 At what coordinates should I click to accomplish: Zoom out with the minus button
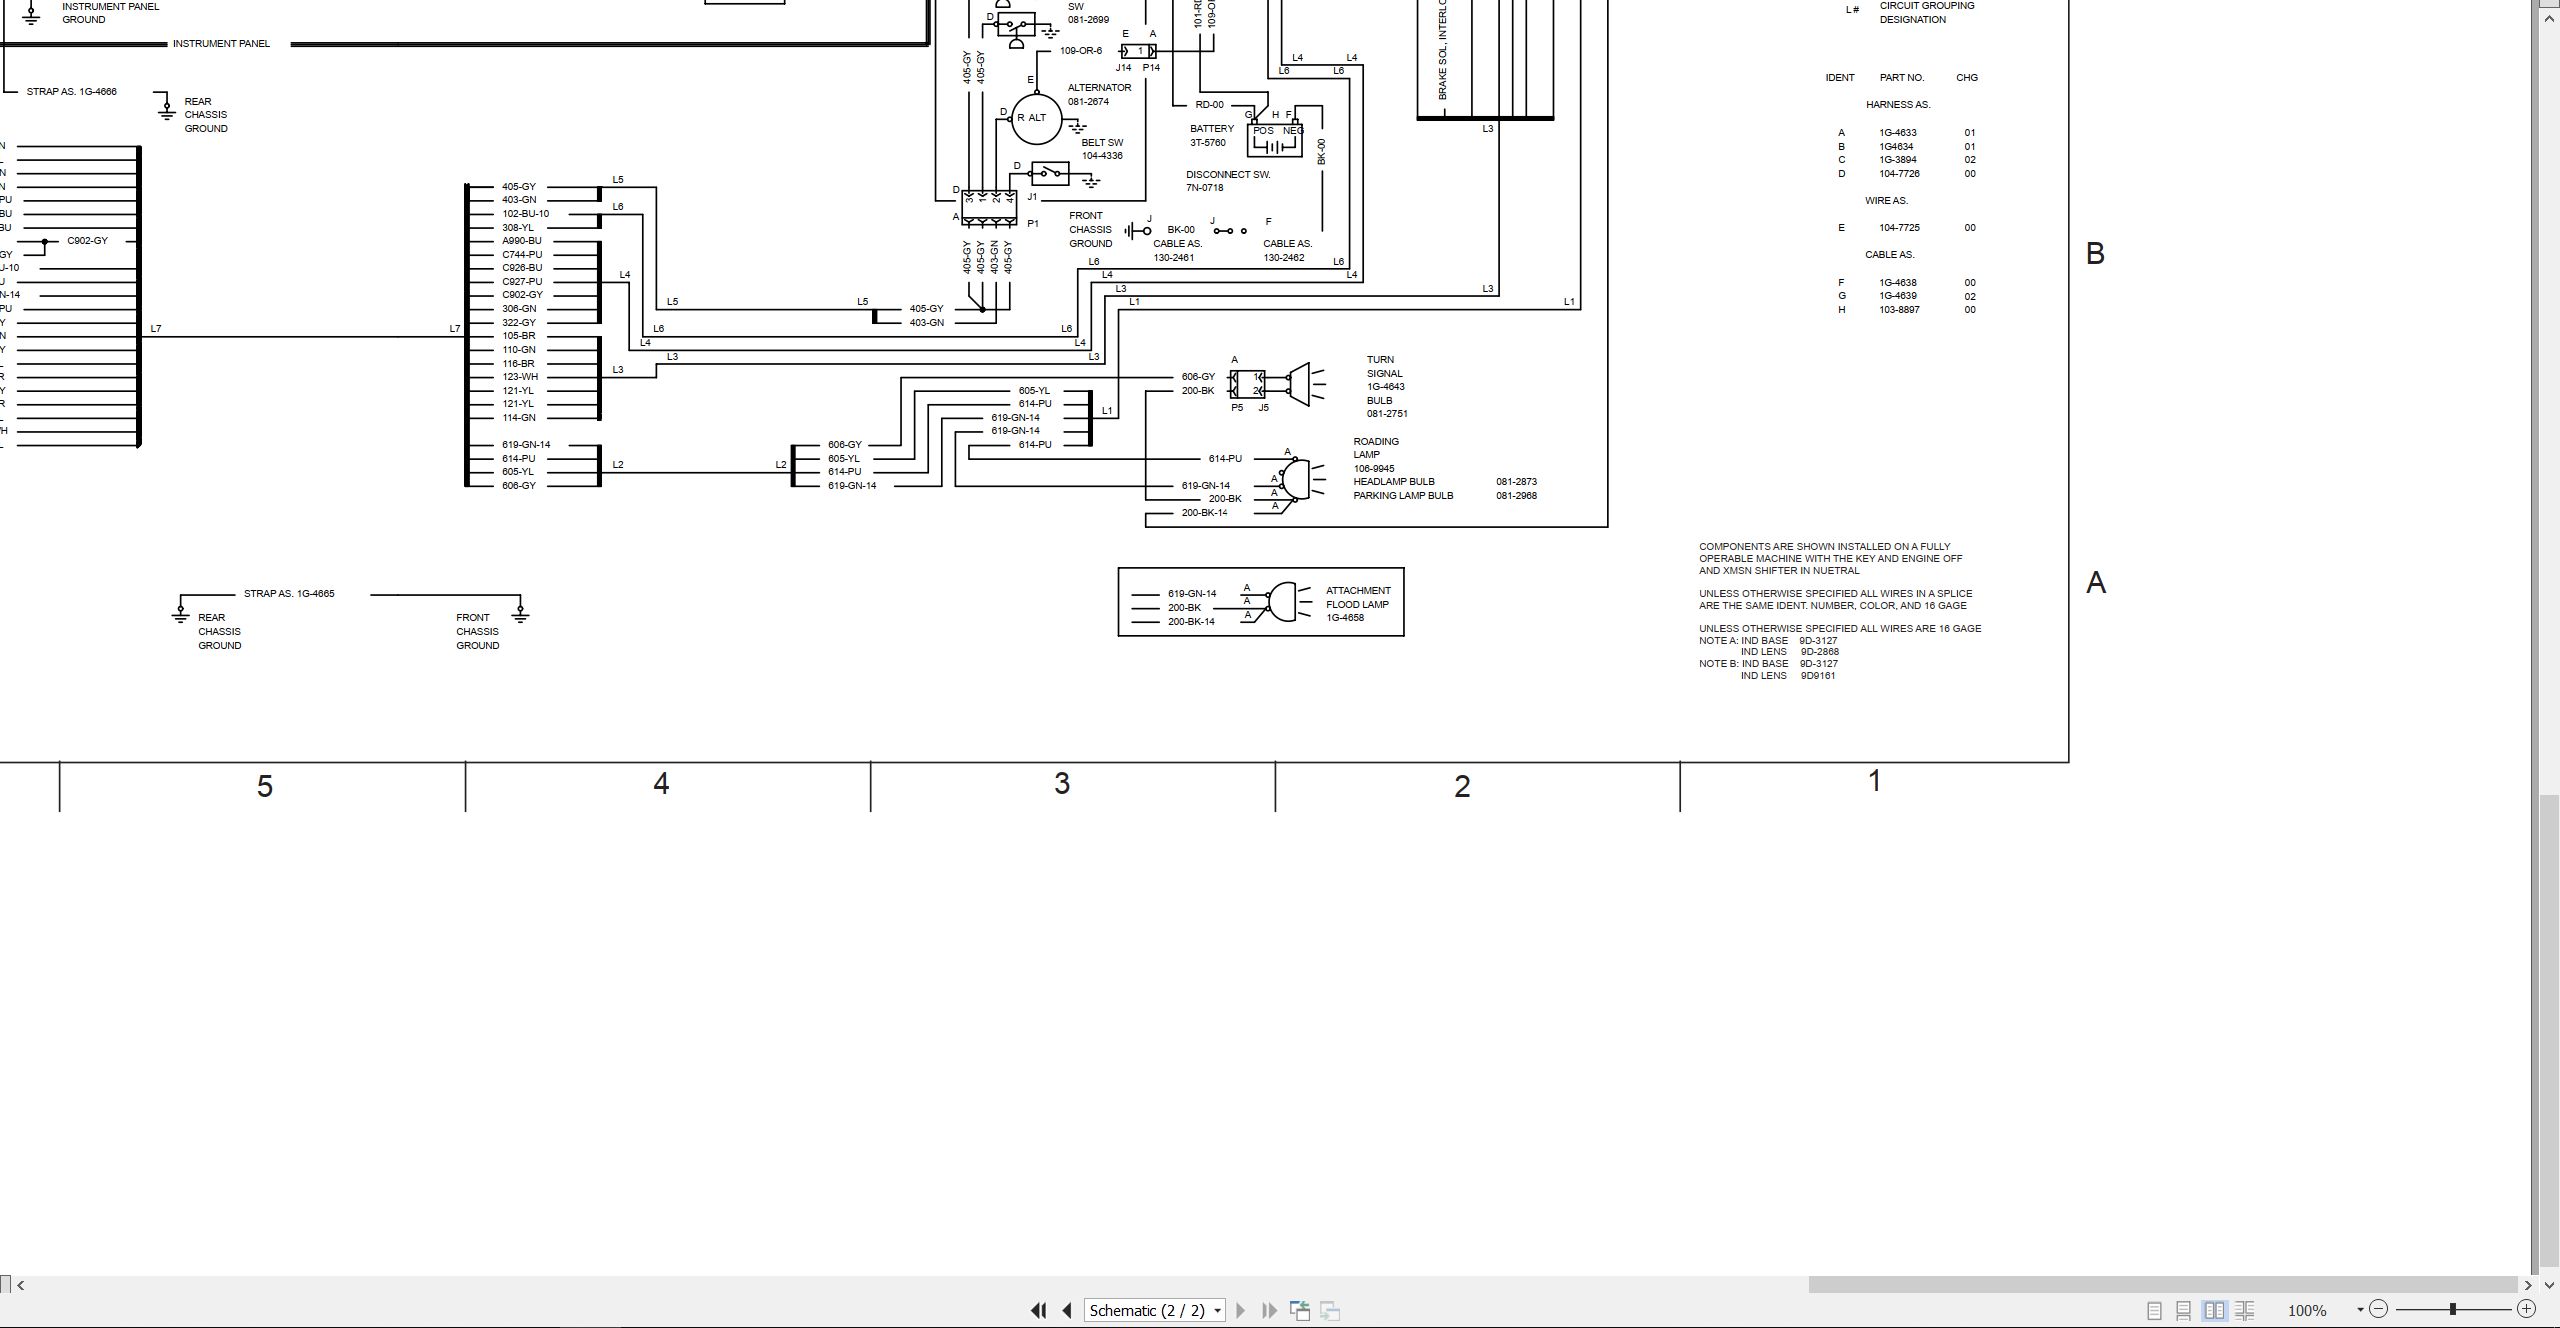tap(2379, 1309)
